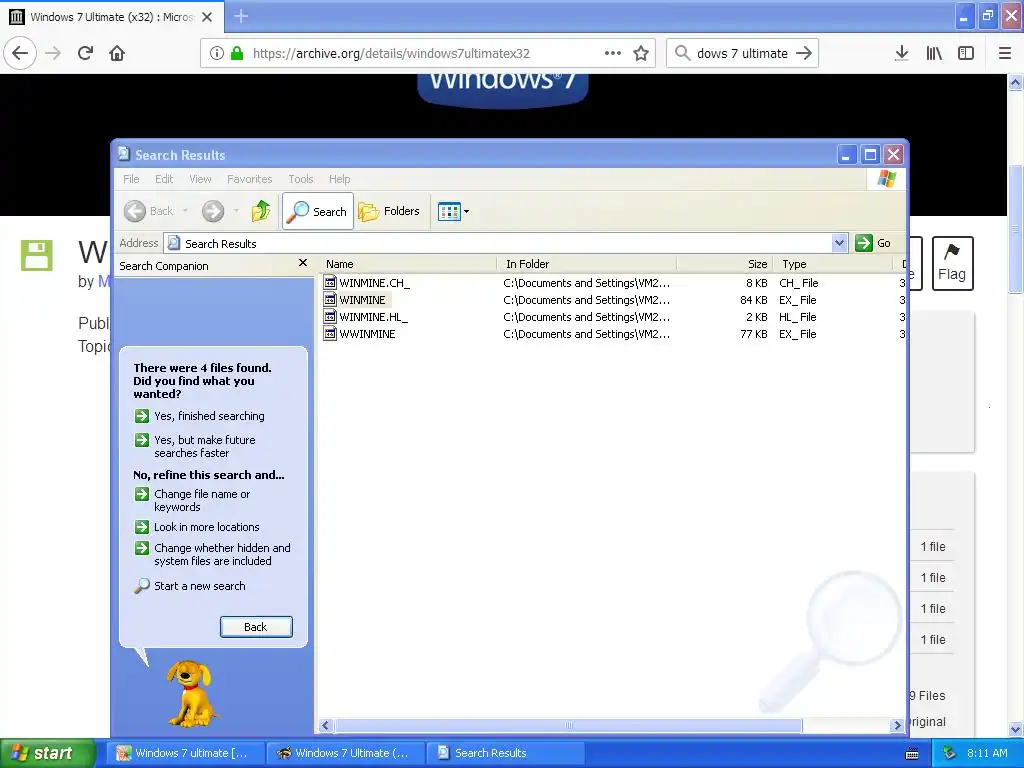Image resolution: width=1024 pixels, height=768 pixels.
Task: Expand the Address bar dropdown
Action: [x=839, y=243]
